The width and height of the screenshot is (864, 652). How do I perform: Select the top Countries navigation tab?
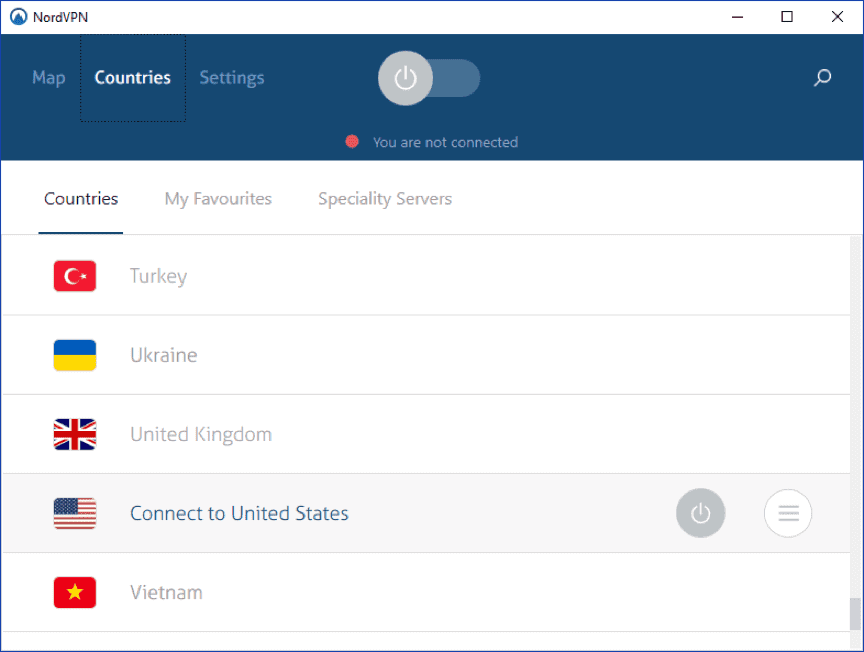[133, 78]
